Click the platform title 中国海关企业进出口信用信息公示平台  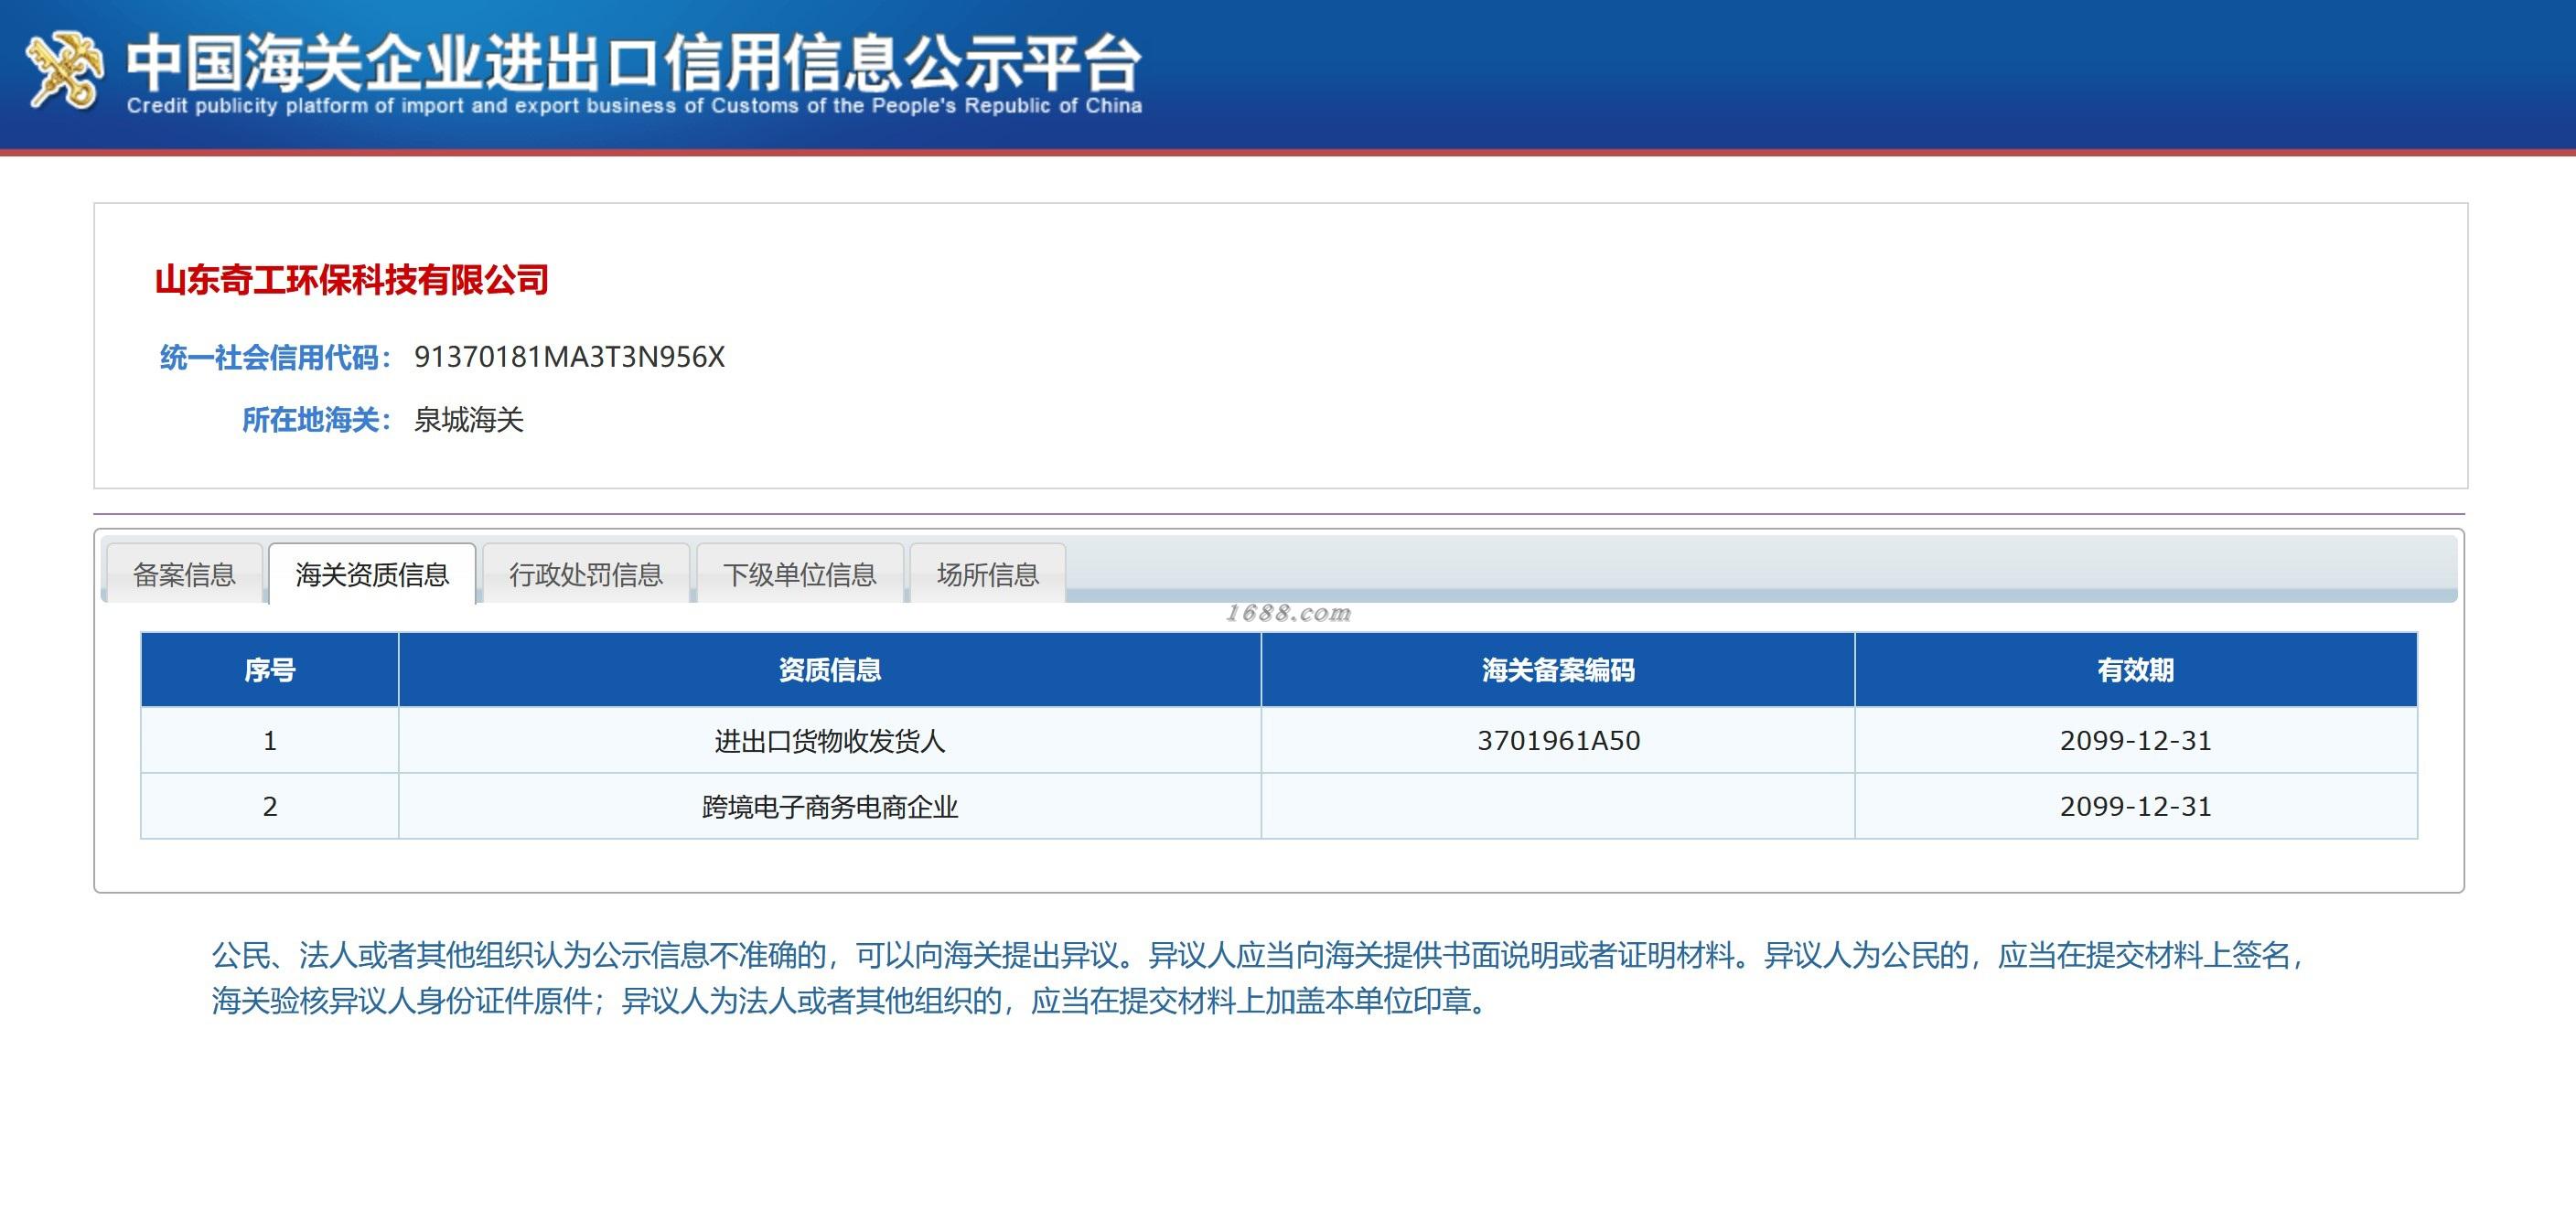pos(633,61)
